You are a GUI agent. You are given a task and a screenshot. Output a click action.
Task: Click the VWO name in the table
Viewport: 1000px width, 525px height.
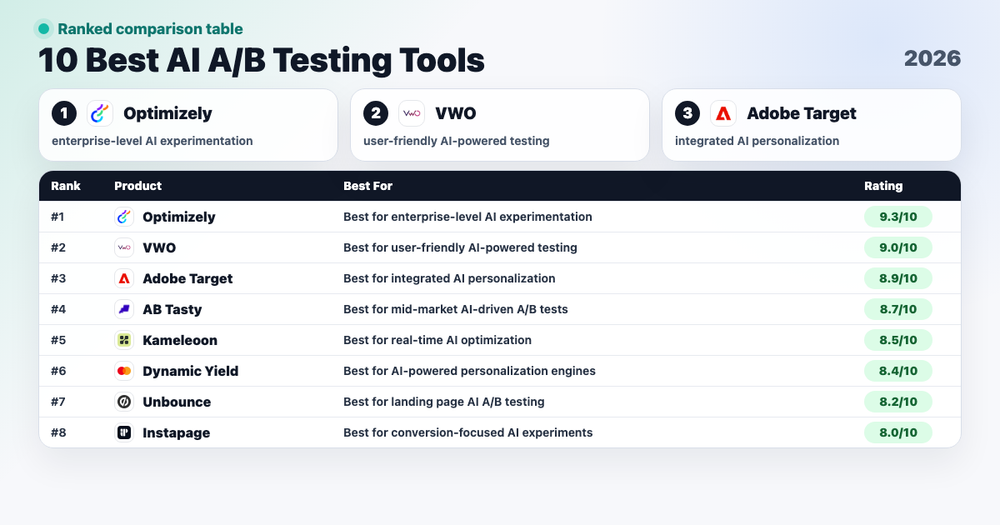[x=159, y=248]
